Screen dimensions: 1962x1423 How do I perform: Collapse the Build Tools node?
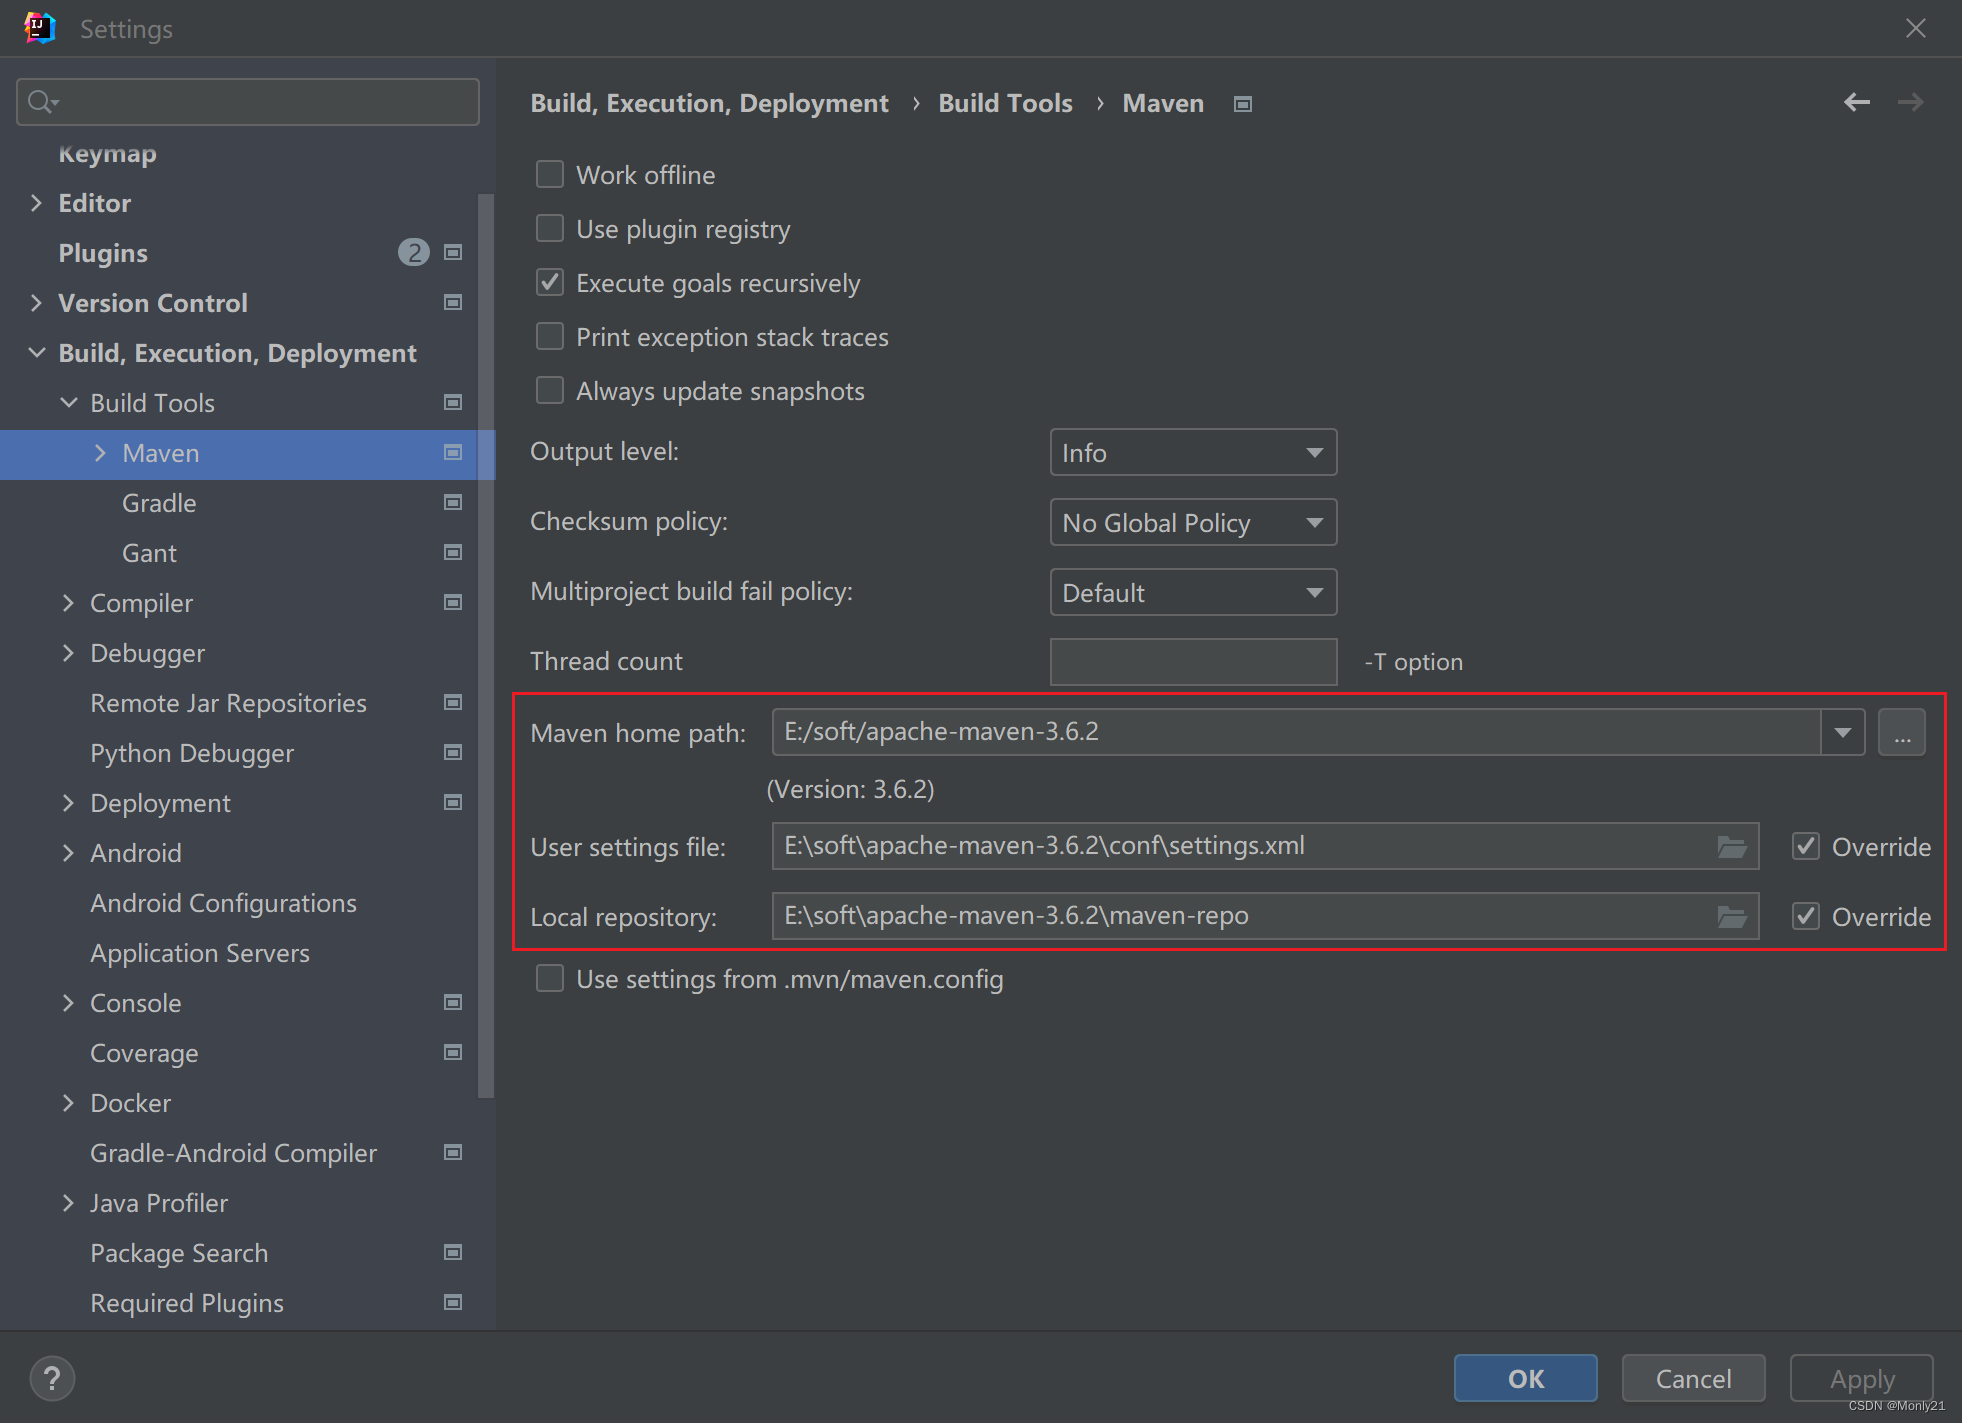coord(69,403)
